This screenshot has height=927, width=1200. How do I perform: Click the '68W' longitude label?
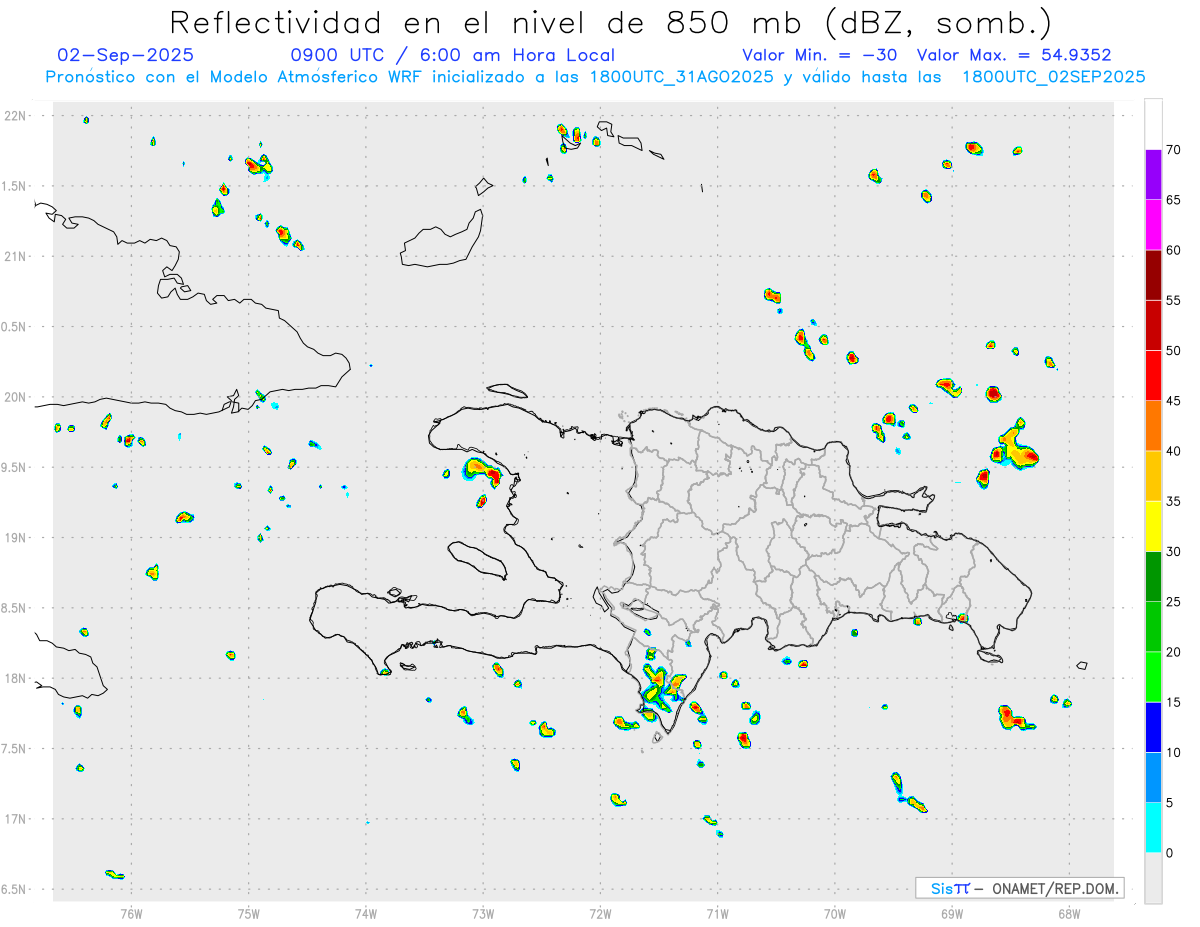click(1069, 913)
